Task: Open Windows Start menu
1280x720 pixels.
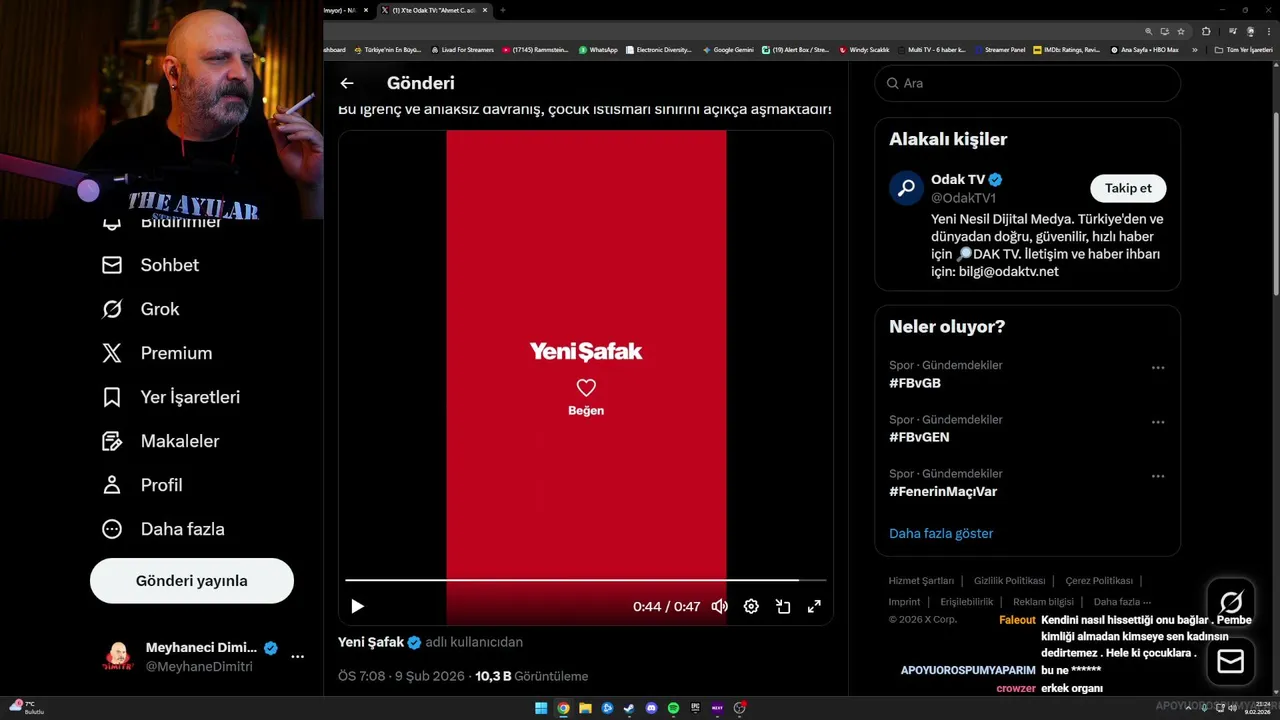Action: point(541,708)
